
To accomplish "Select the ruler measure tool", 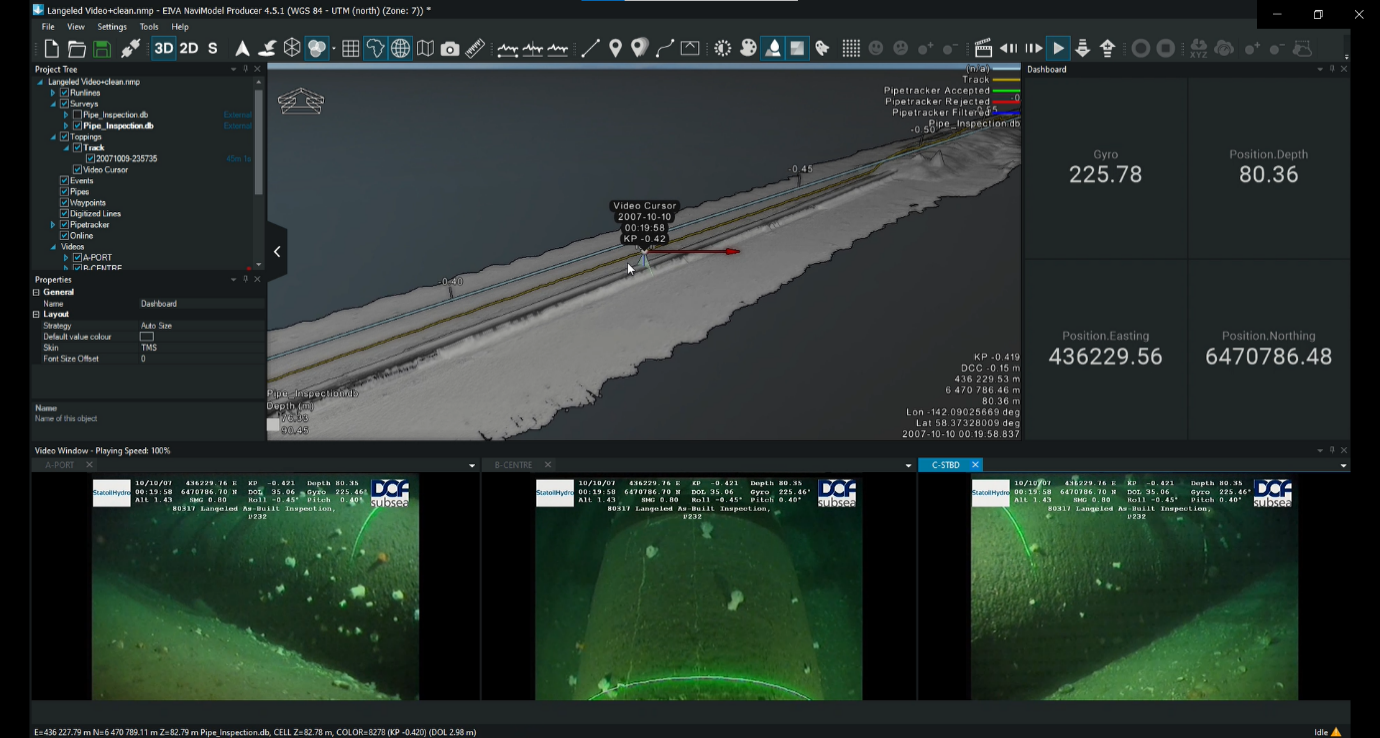I will [475, 48].
